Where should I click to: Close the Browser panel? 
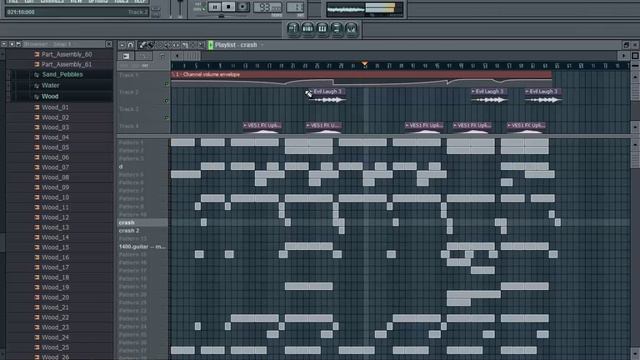109,44
